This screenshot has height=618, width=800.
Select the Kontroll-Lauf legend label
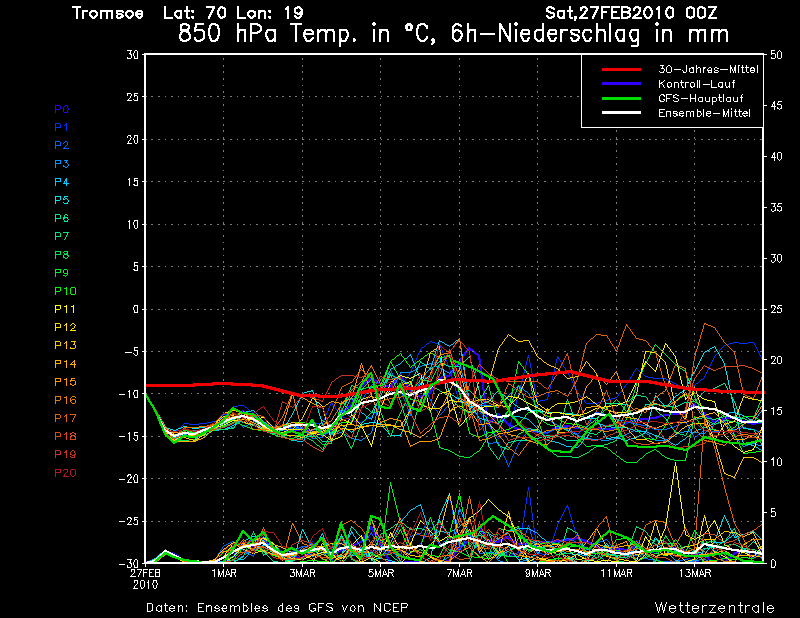click(696, 84)
